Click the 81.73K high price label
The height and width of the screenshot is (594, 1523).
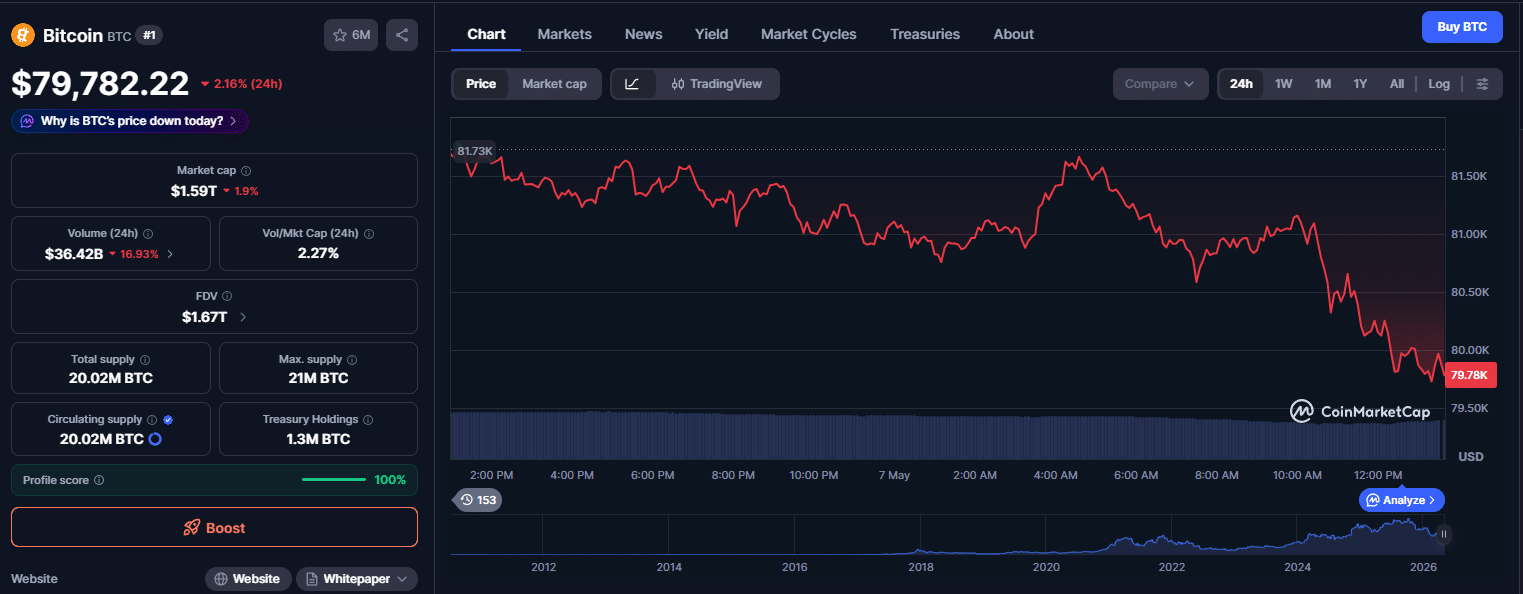(x=474, y=151)
